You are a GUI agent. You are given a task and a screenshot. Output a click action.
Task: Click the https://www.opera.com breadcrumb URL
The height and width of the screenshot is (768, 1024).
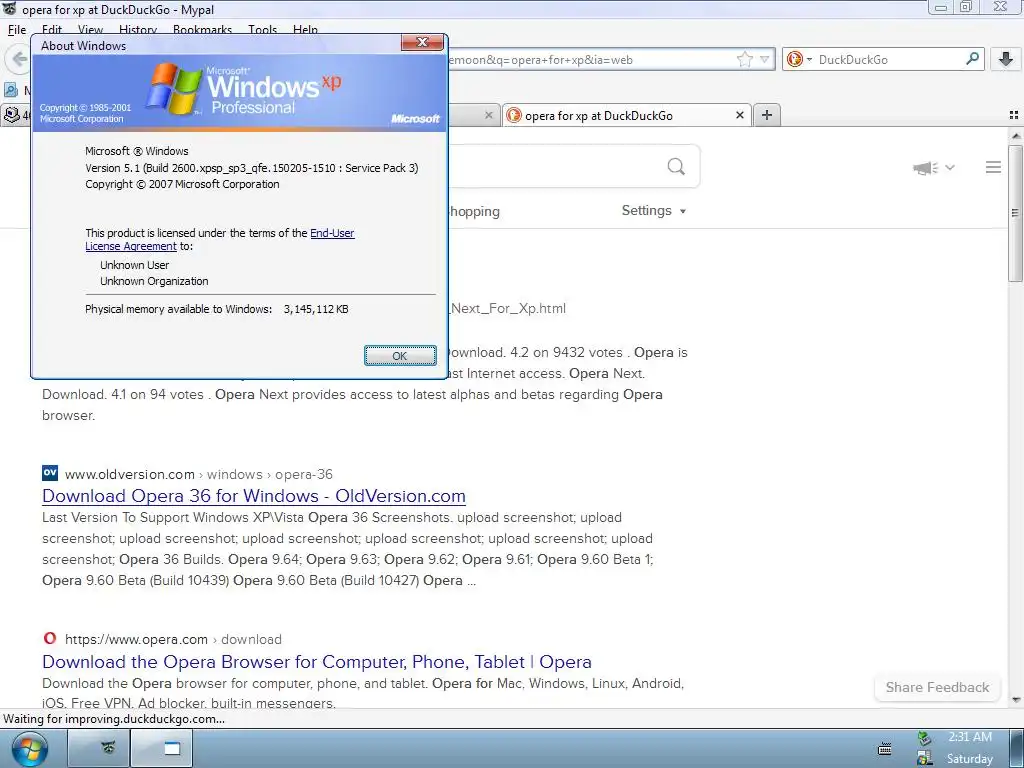tap(136, 639)
